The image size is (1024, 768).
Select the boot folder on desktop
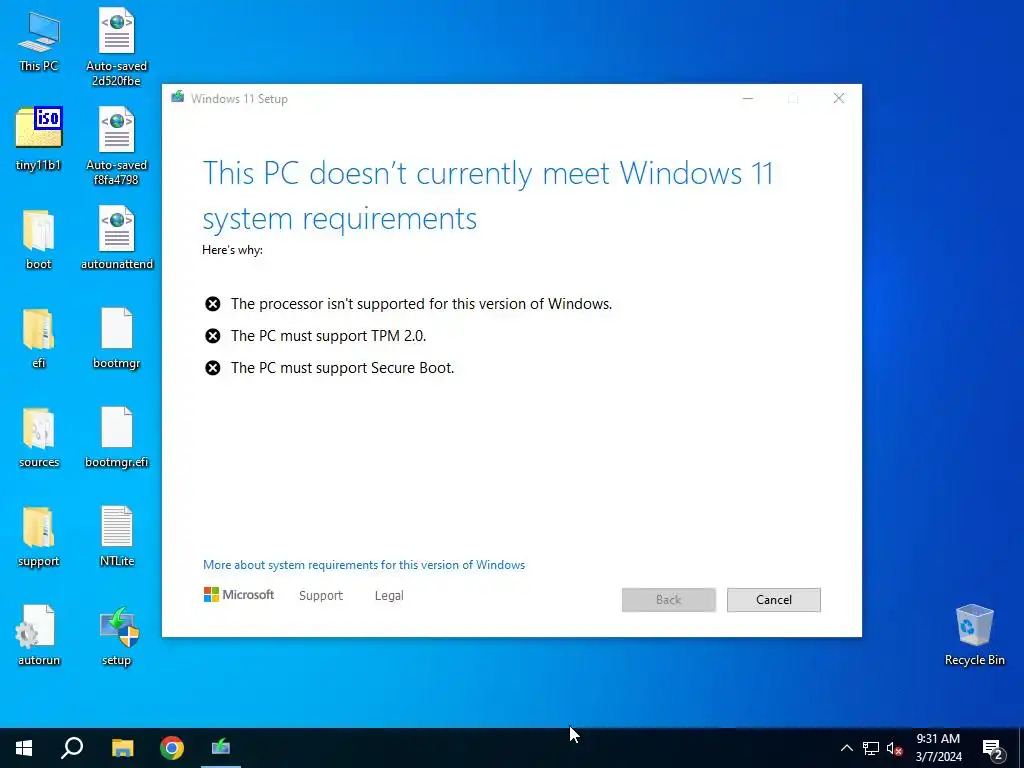coord(39,239)
